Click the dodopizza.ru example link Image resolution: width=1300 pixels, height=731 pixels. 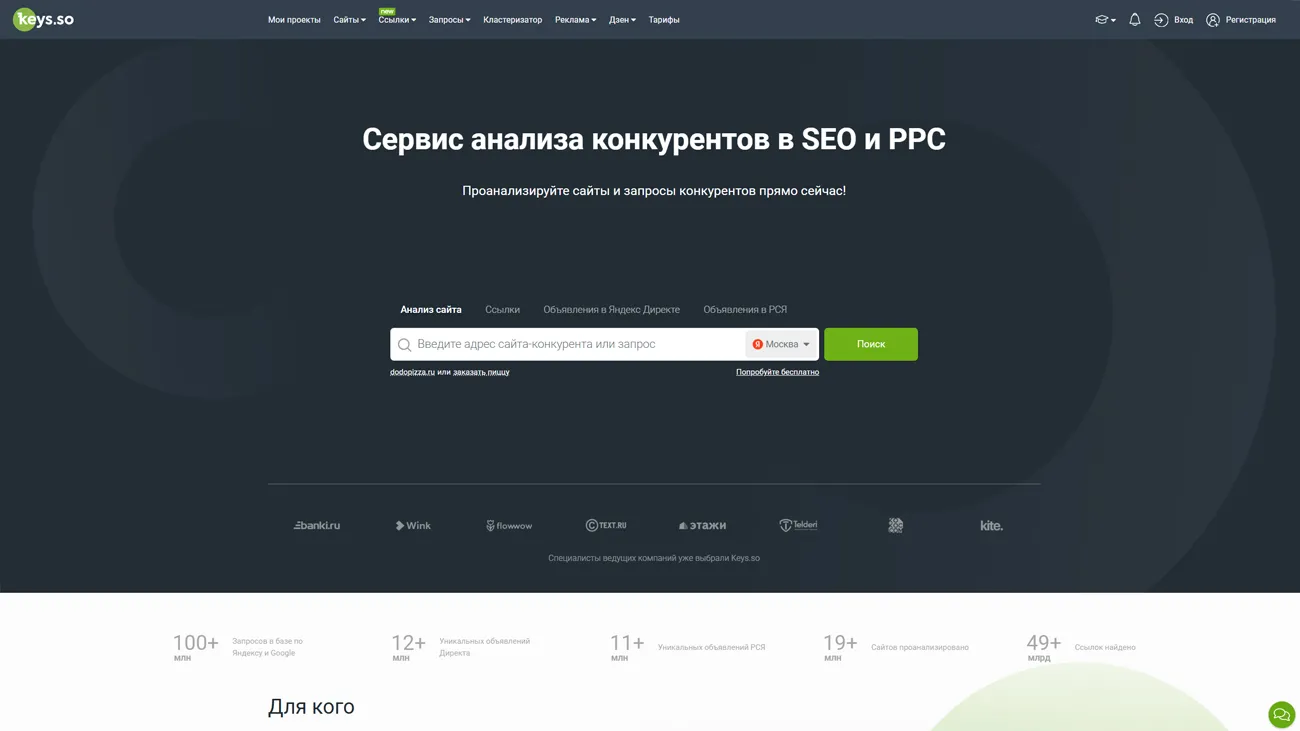click(x=412, y=372)
